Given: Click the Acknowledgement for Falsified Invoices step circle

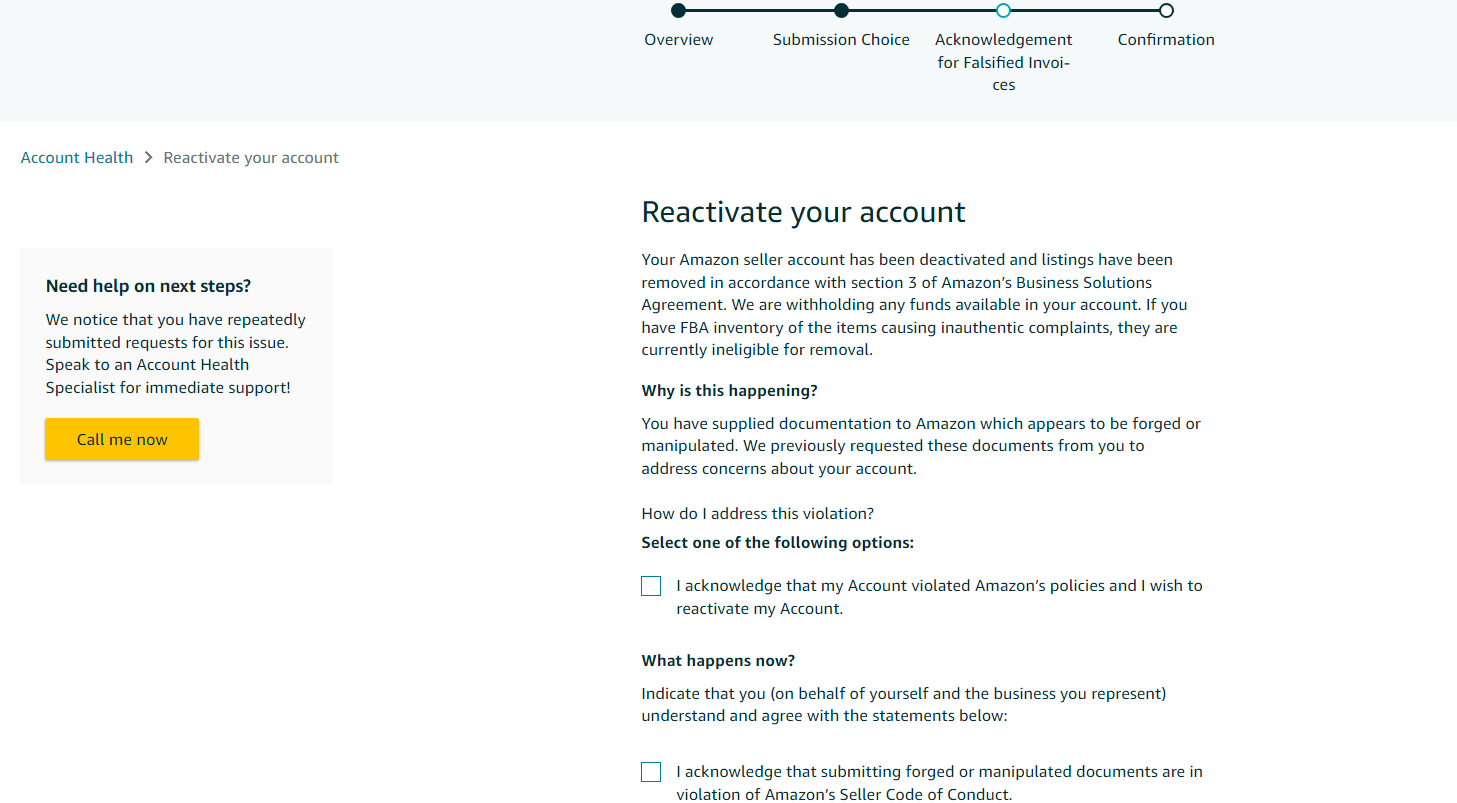Looking at the screenshot, I should coord(1003,11).
